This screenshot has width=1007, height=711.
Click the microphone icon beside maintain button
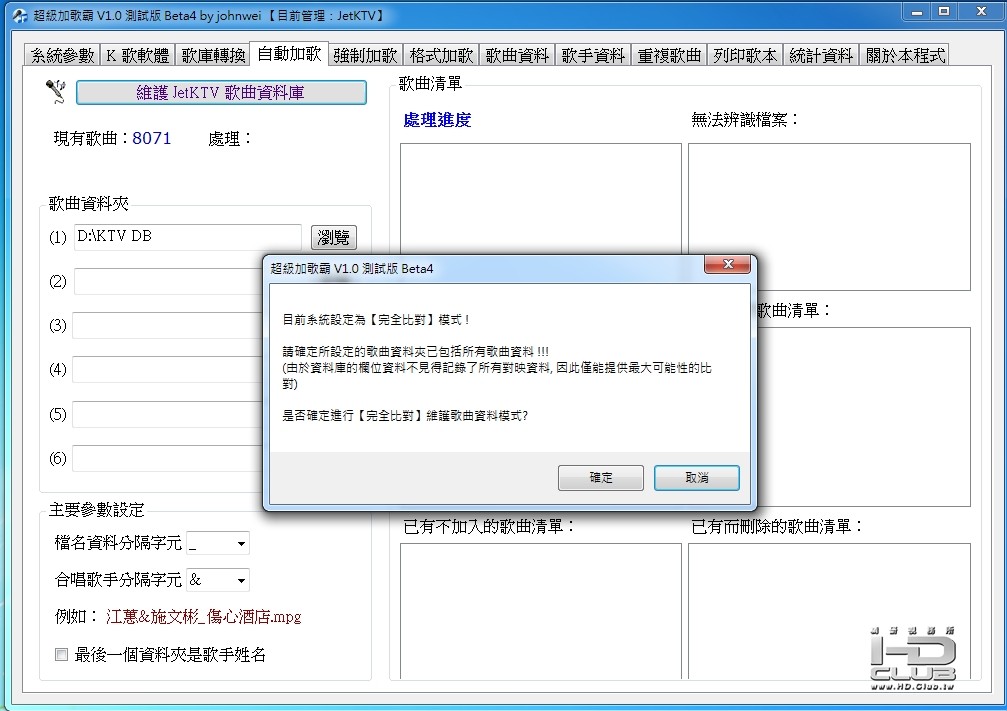pyautogui.click(x=56, y=91)
